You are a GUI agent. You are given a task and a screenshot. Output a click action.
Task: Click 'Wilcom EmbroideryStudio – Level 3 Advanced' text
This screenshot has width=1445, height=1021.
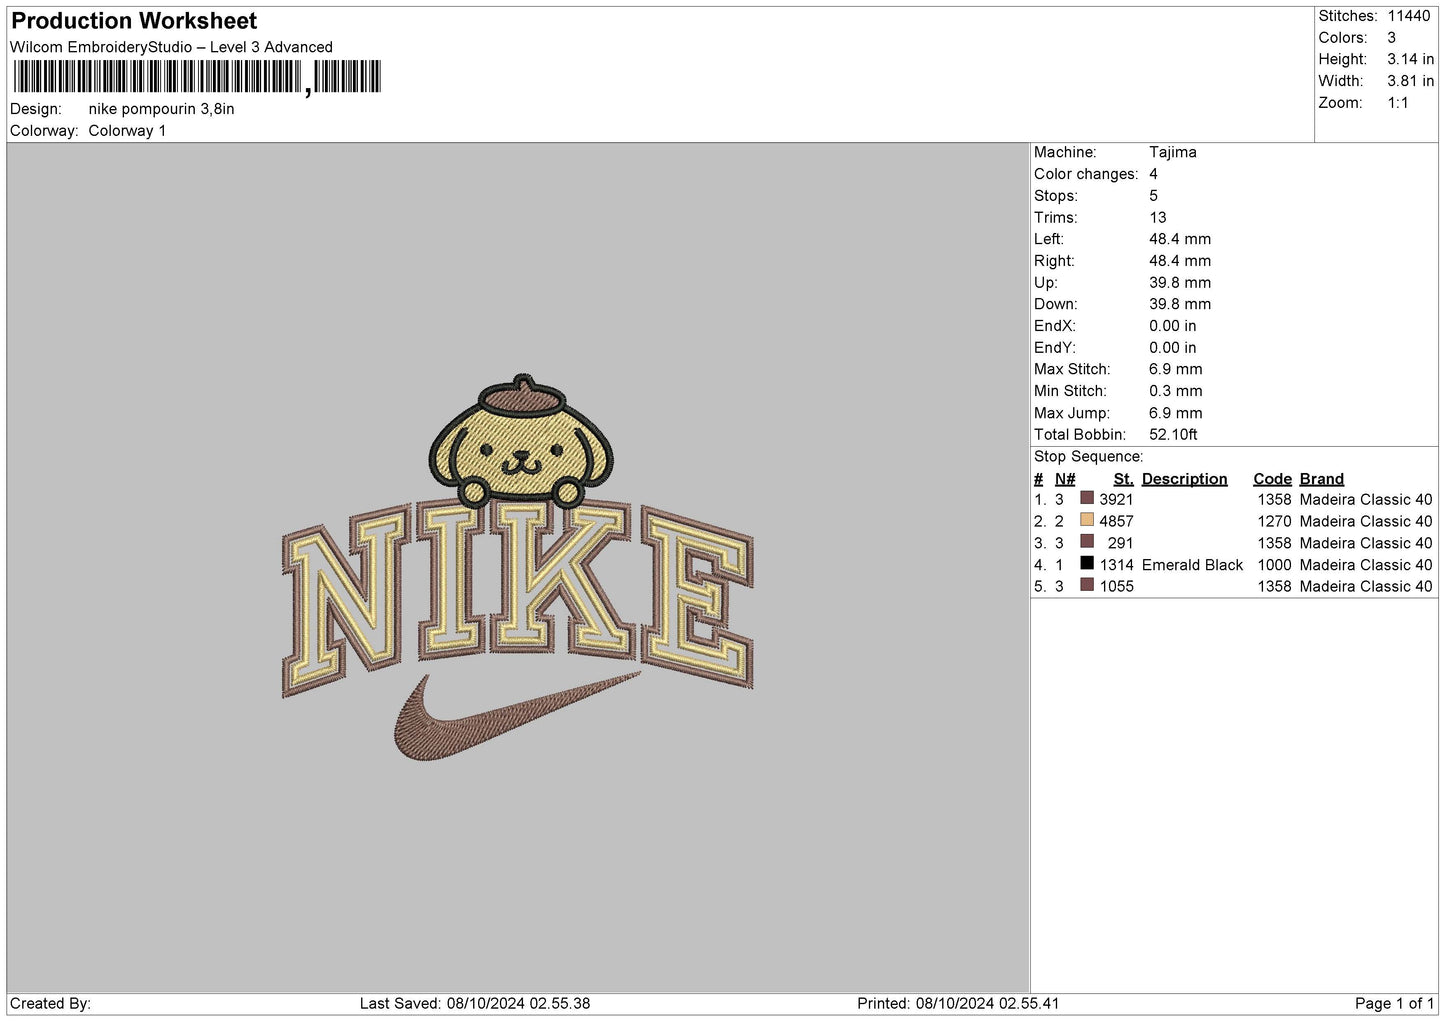point(171,47)
